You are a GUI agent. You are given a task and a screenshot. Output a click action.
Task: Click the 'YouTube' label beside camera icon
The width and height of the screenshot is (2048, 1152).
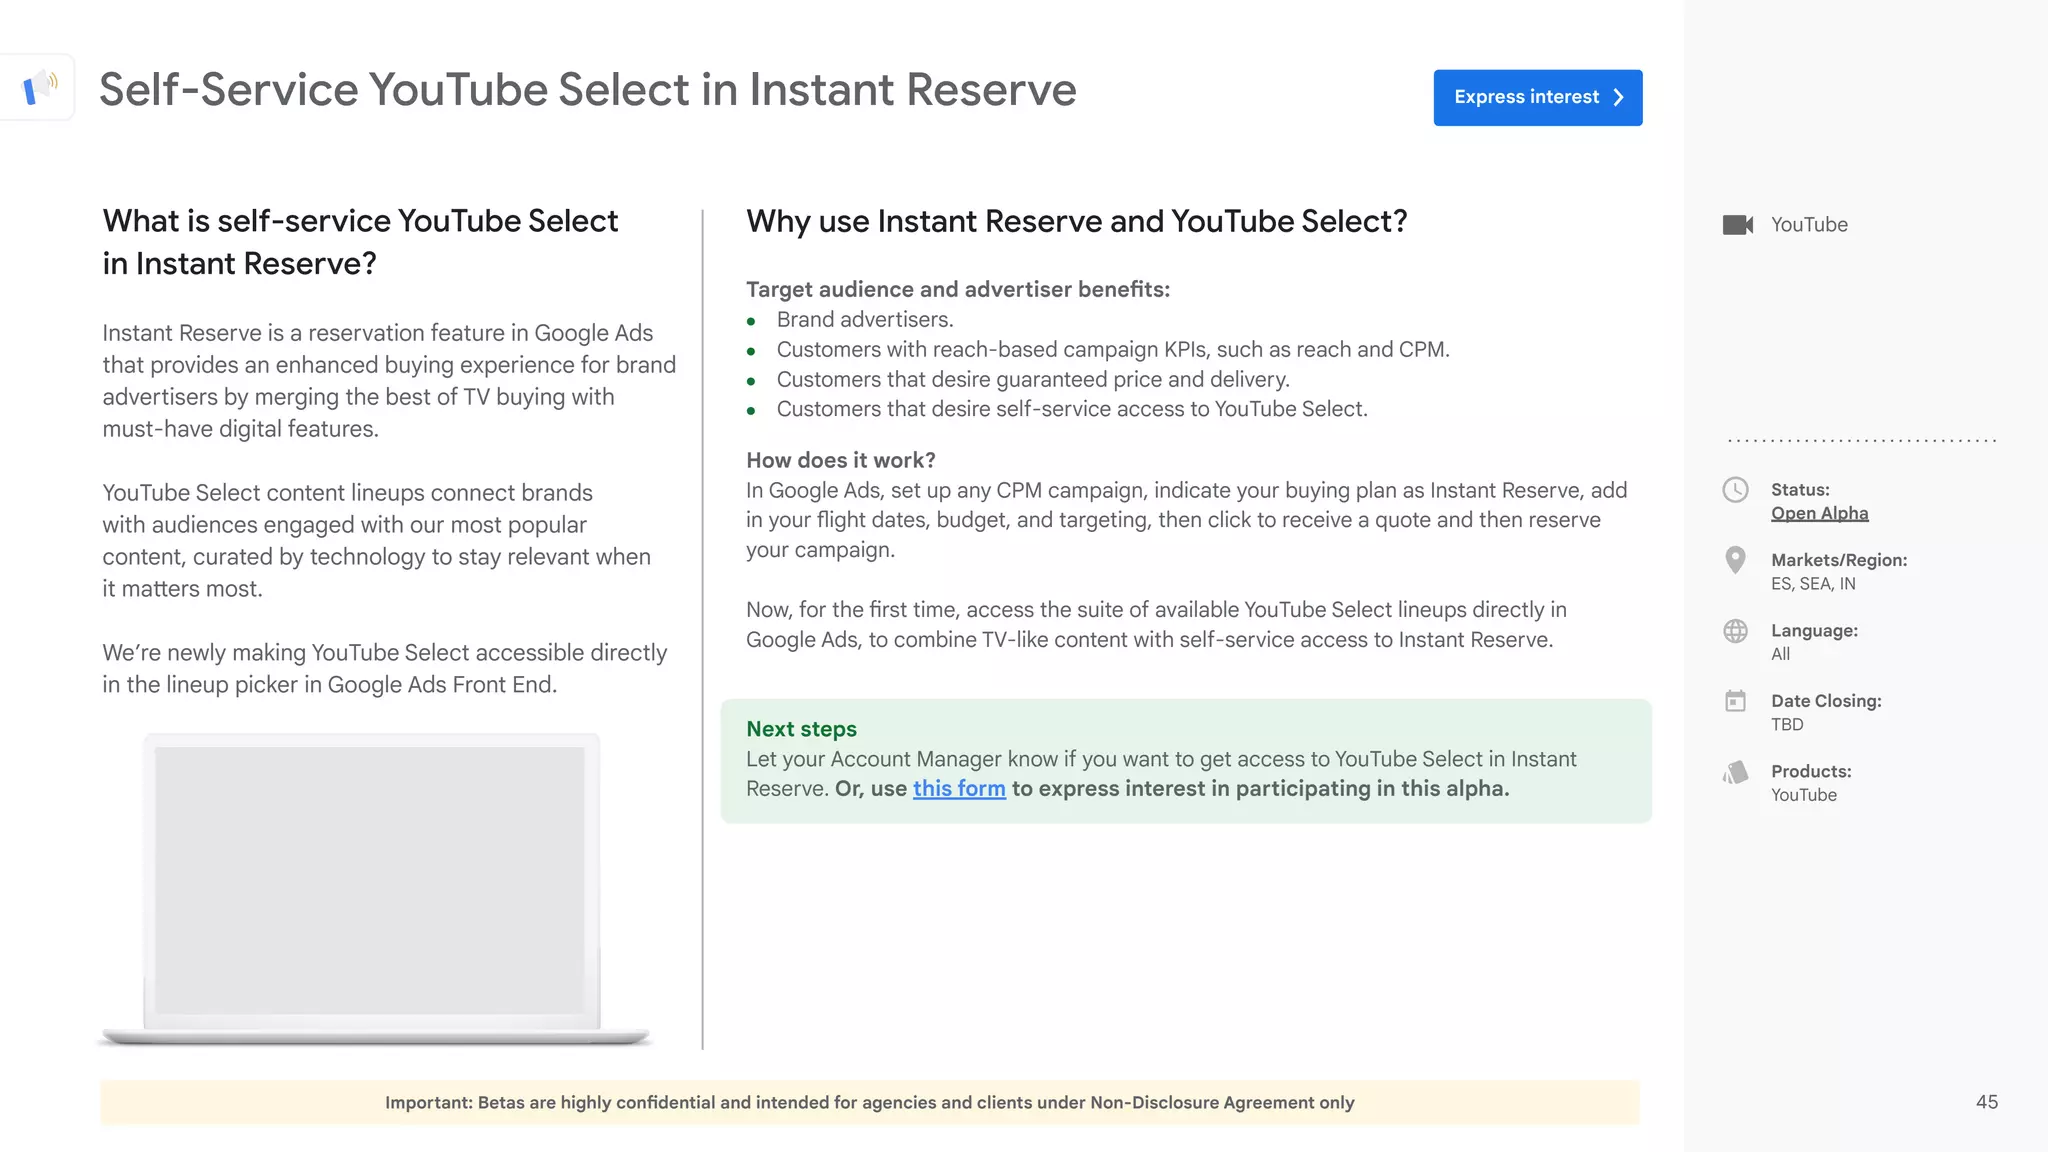click(1809, 225)
